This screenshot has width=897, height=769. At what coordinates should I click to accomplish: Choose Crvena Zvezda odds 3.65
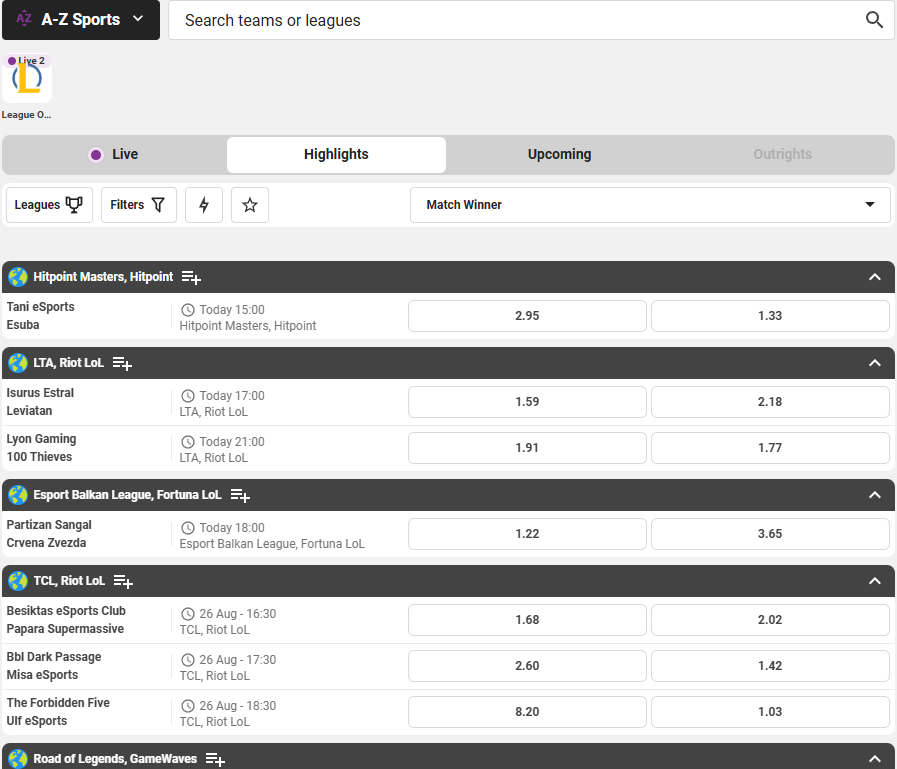tap(770, 534)
